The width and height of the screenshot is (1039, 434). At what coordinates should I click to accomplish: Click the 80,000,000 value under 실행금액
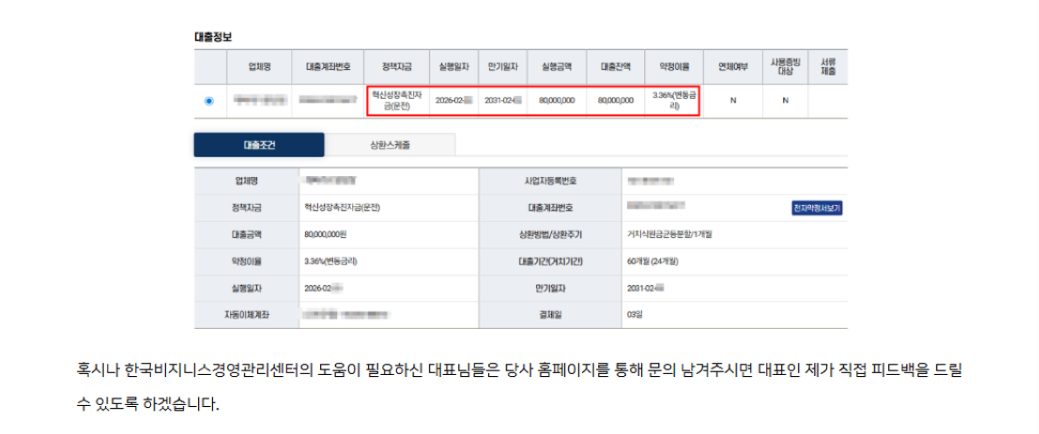557,101
